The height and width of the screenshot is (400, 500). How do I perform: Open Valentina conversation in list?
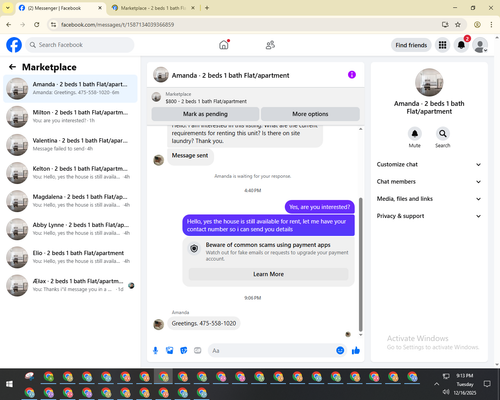click(70, 145)
